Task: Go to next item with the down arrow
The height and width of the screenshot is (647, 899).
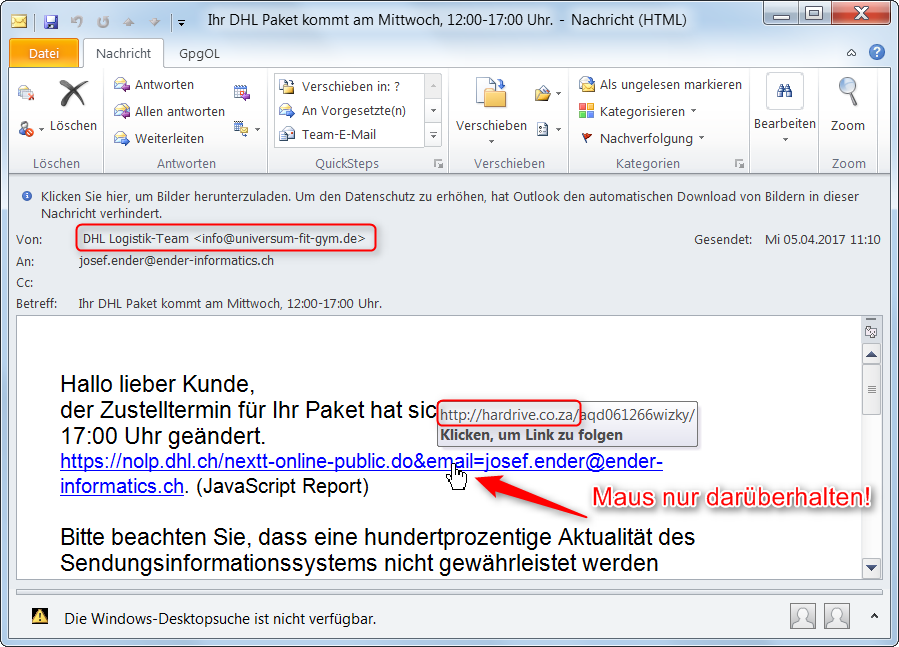Action: click(154, 22)
